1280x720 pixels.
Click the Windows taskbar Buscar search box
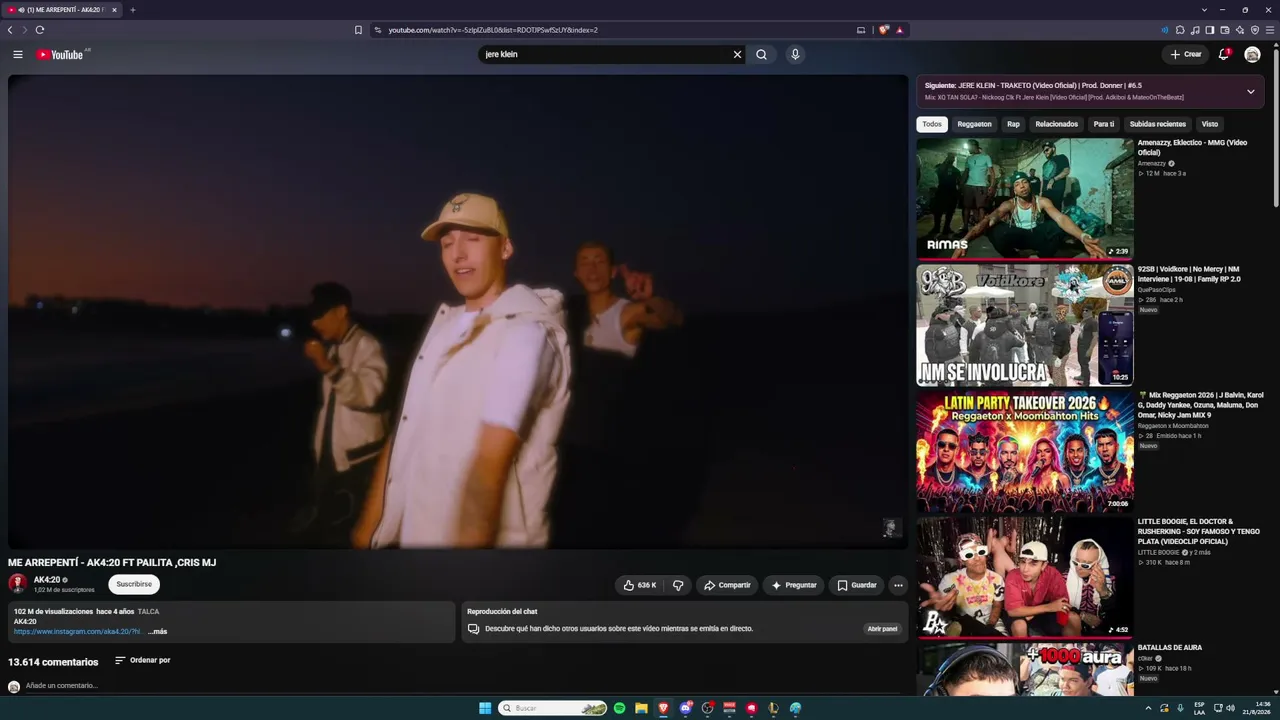[x=552, y=708]
